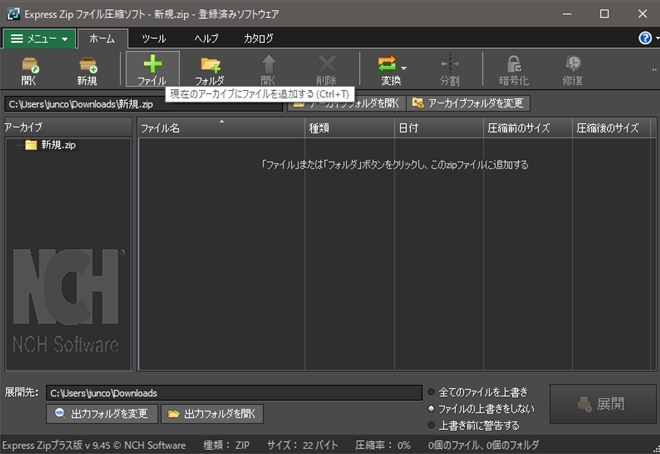The width and height of the screenshot is (660, 454).
Task: Click the 削除 delete X icon
Action: (327, 70)
